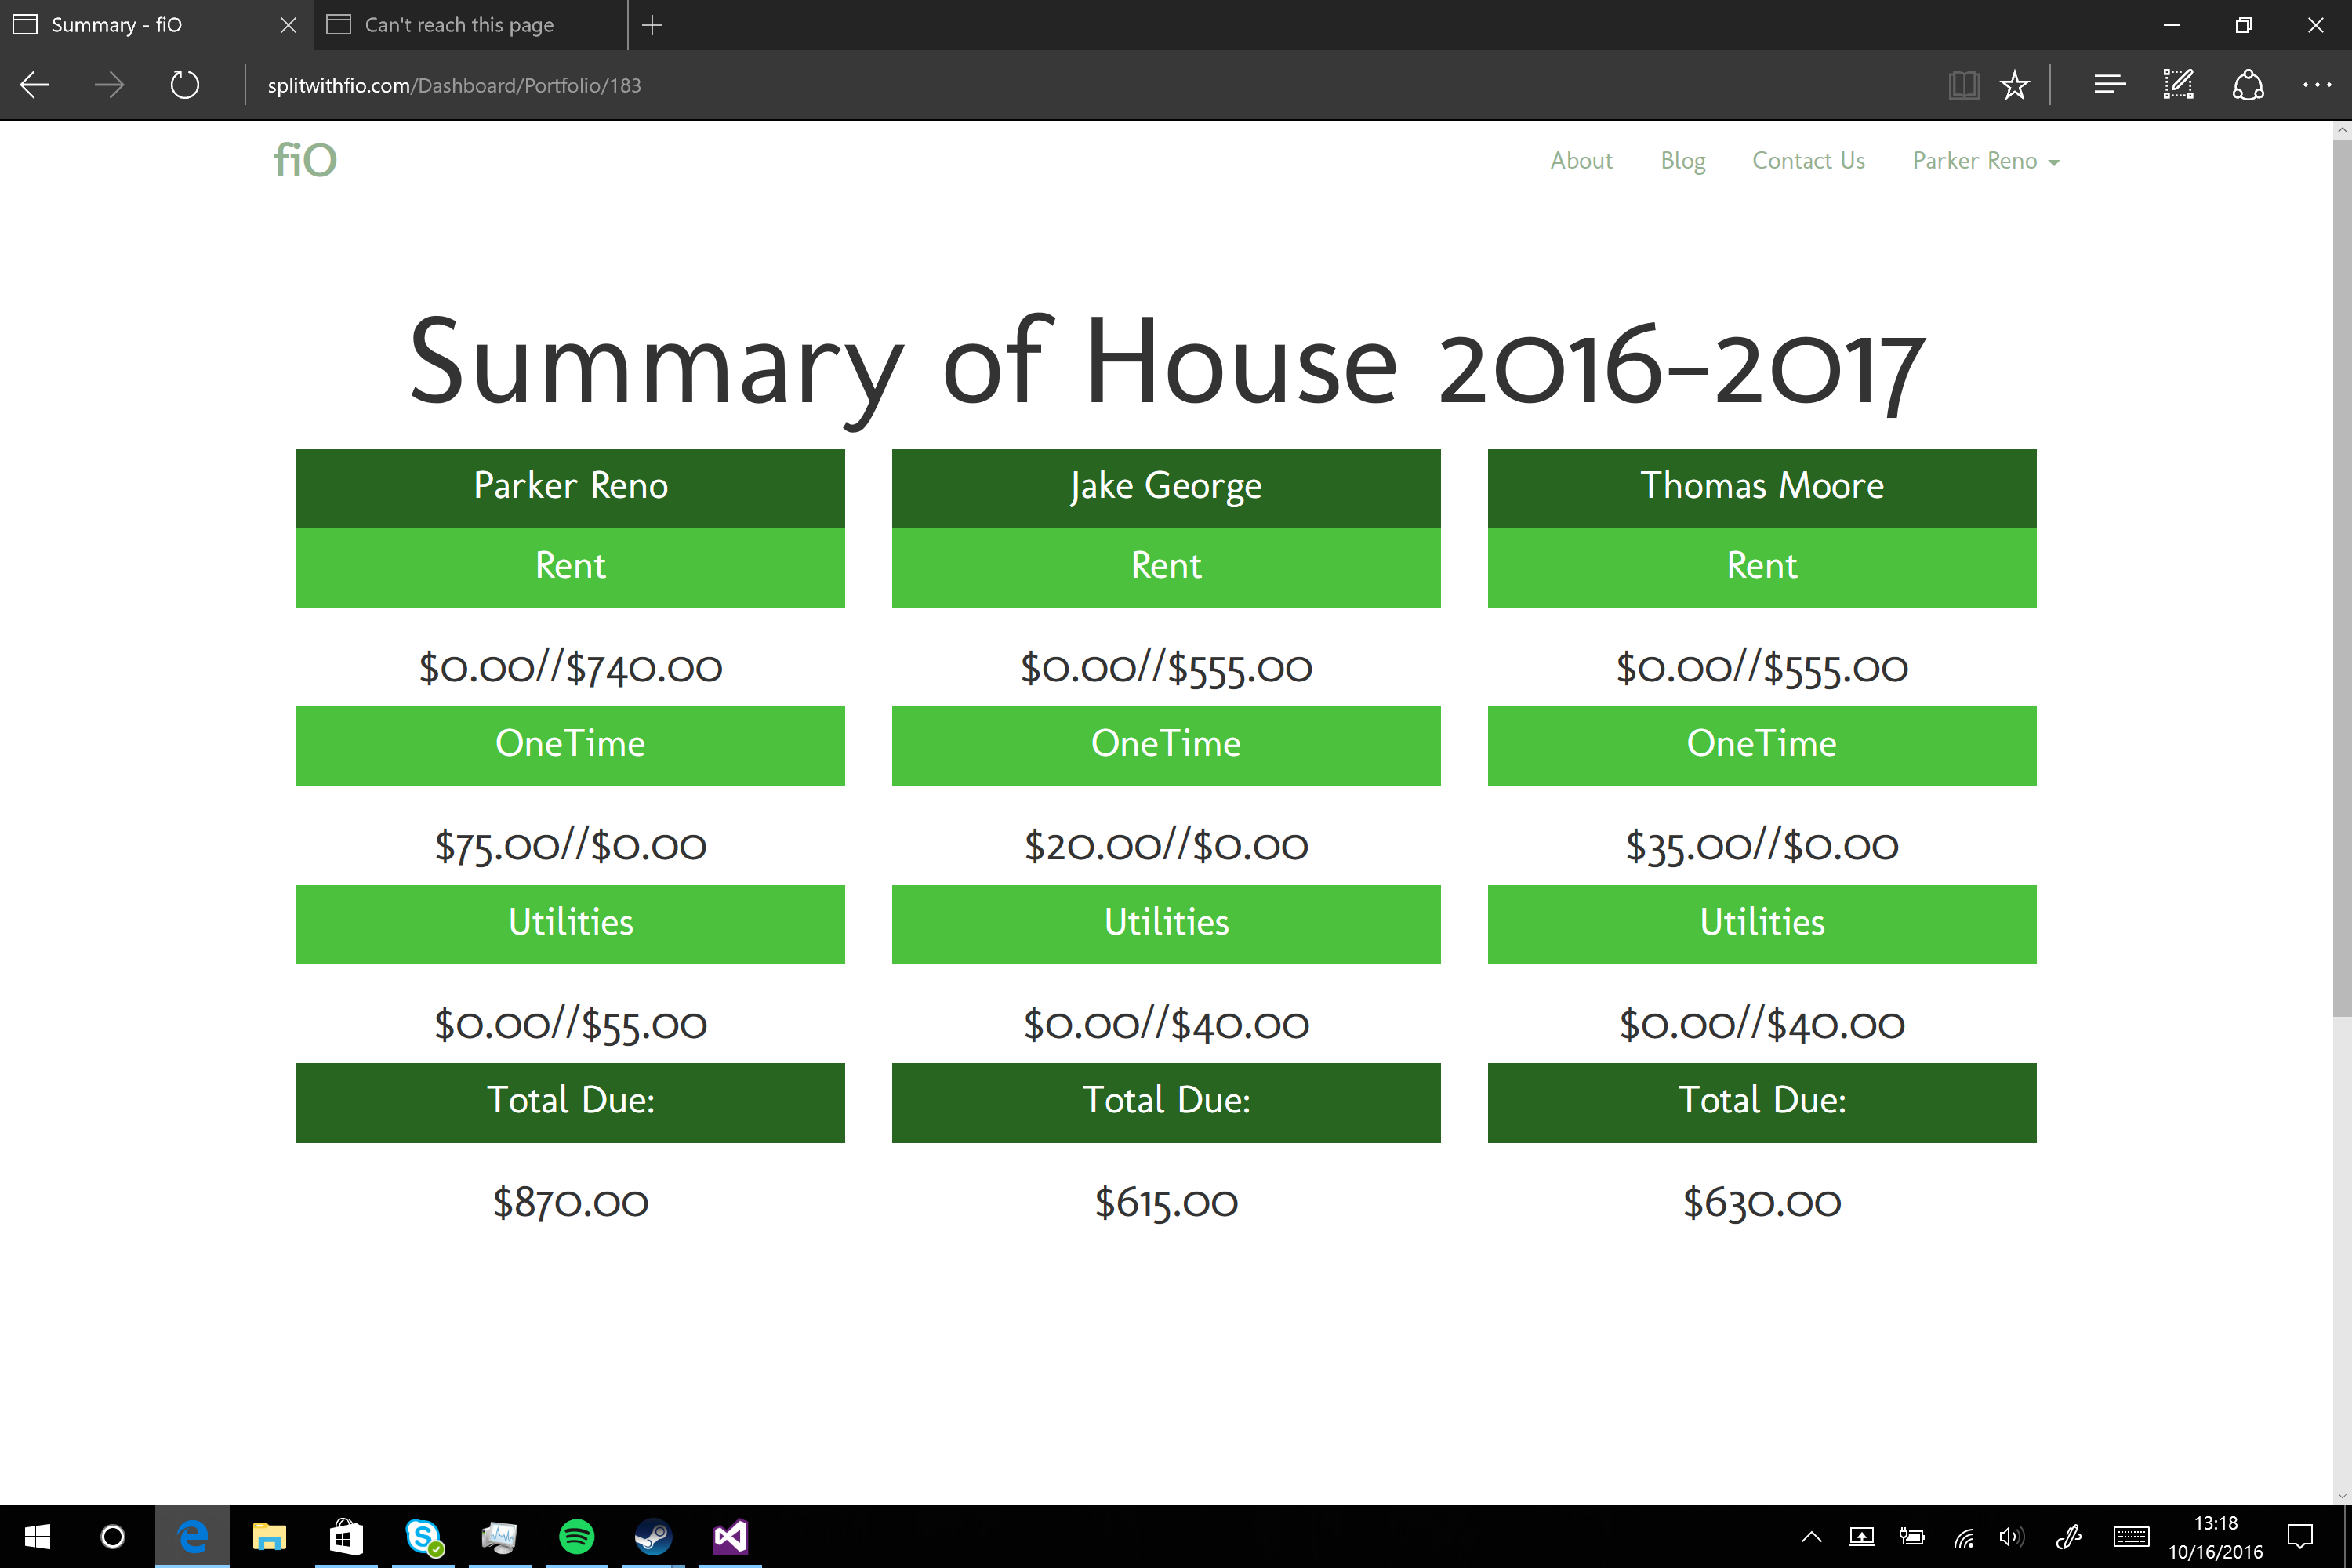Open the Hub lines icon
The width and height of the screenshot is (2352, 1568).
click(2109, 85)
